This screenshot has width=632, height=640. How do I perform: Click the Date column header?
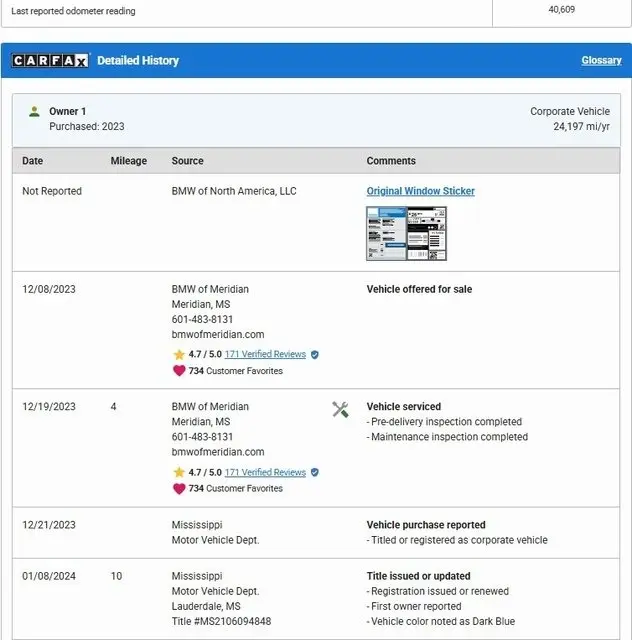[x=33, y=161]
